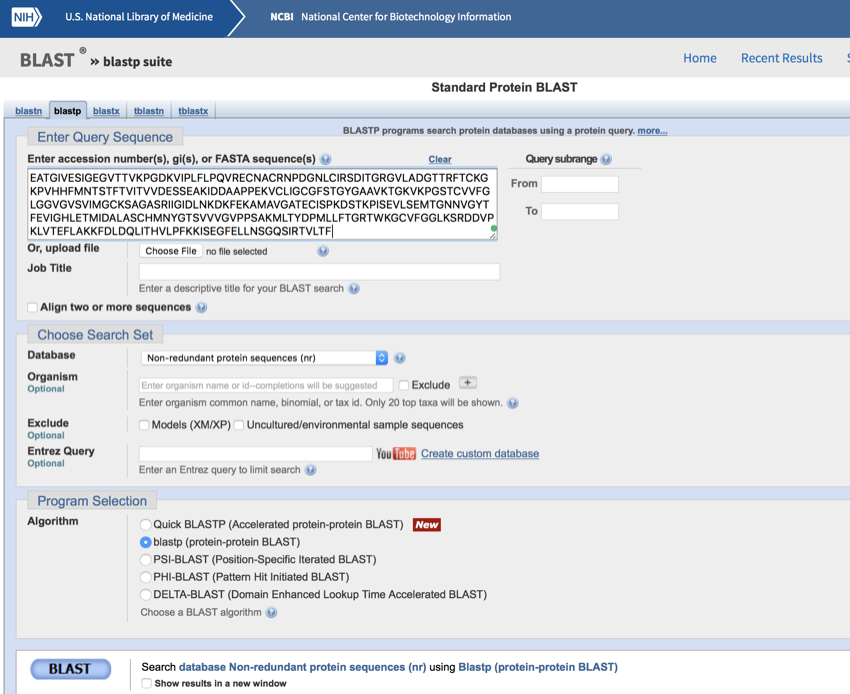Open Recent Results in top navigation

click(781, 58)
